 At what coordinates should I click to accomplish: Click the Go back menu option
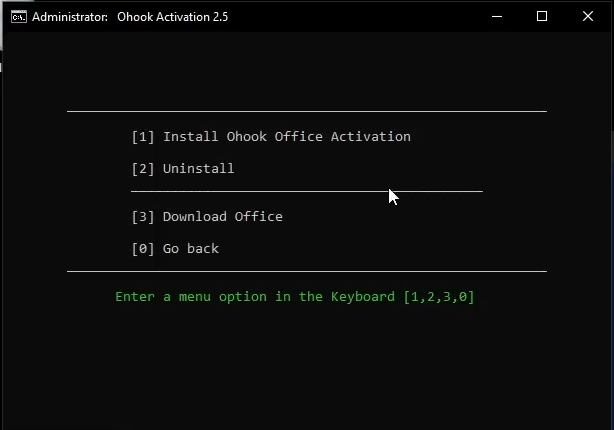tap(190, 248)
